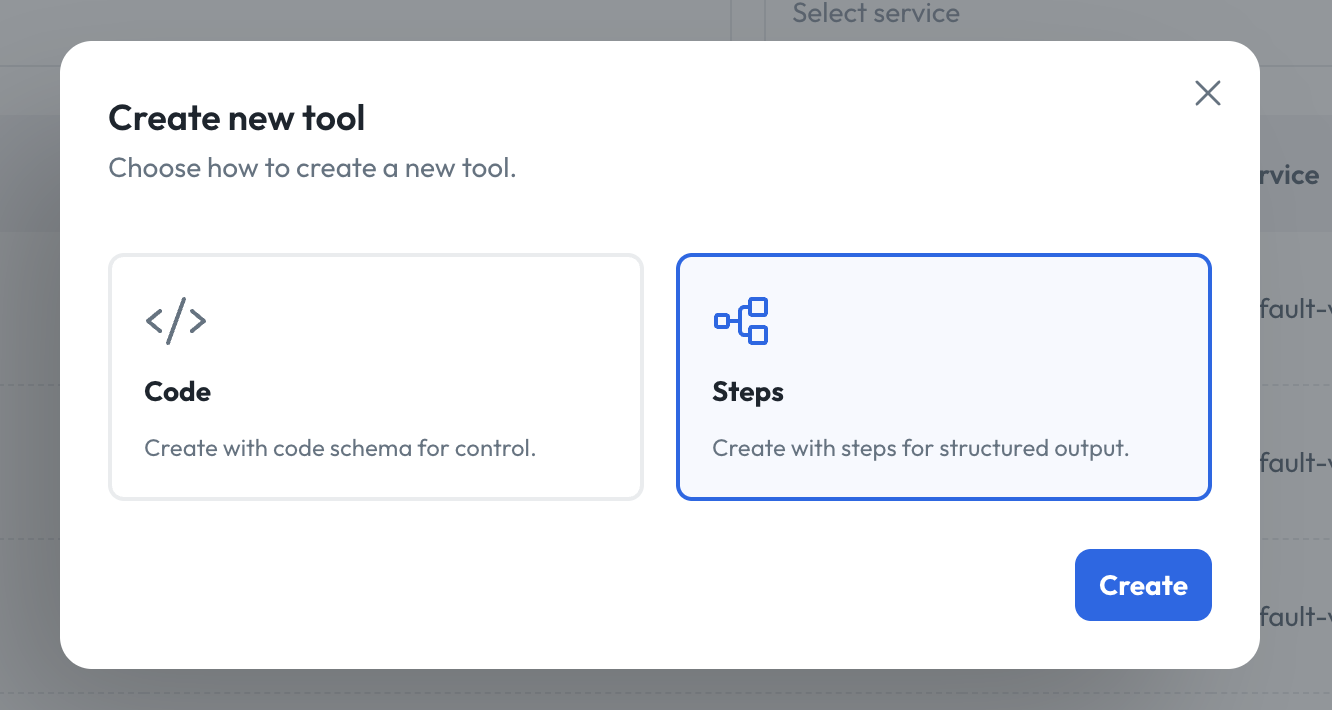Viewport: 1332px width, 710px height.
Task: Choose a service from the Select service field
Action: (876, 14)
